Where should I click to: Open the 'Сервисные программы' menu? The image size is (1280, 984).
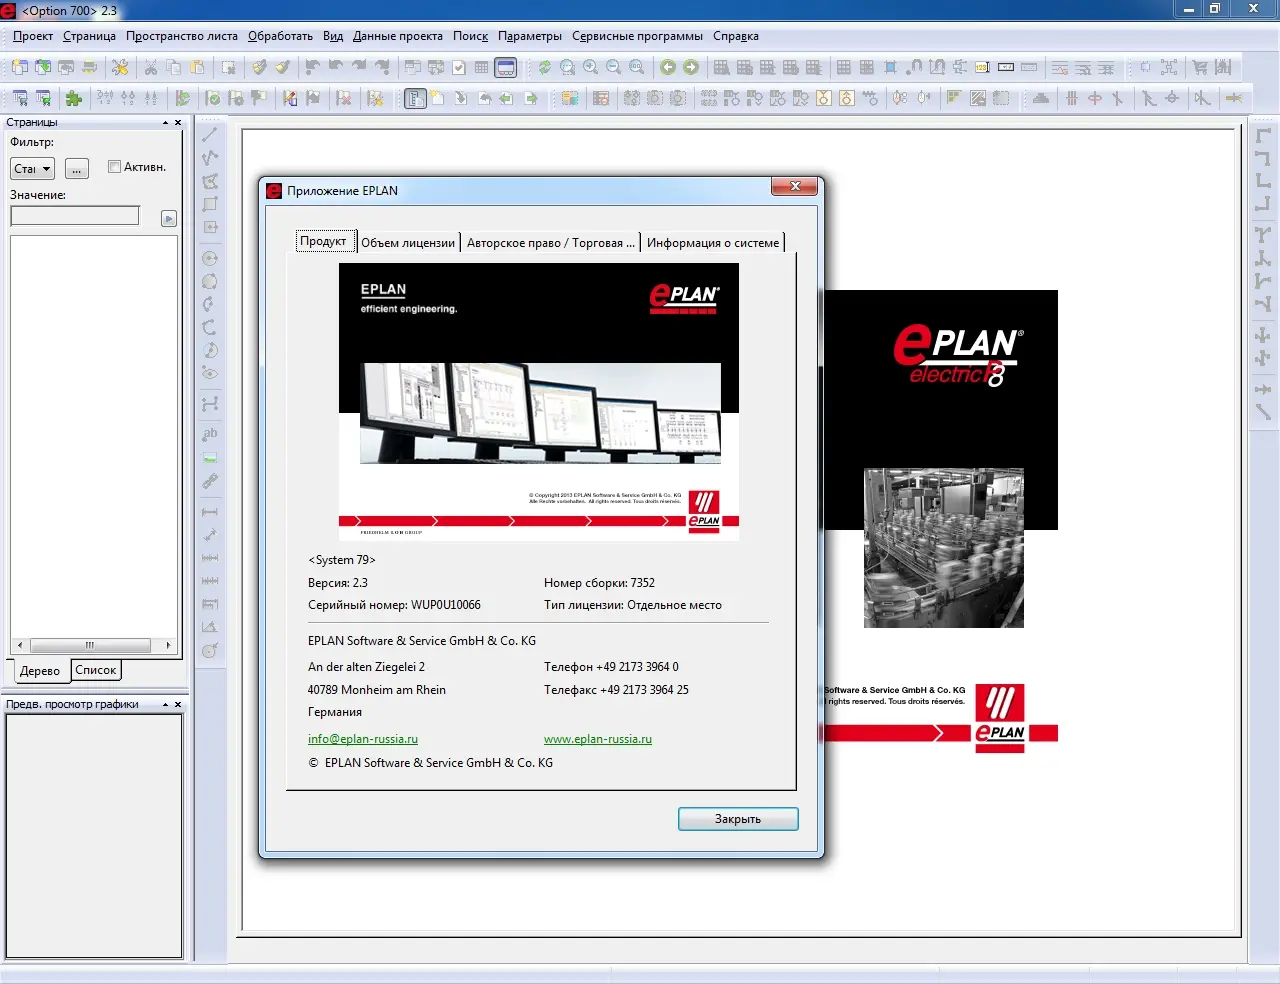(637, 36)
